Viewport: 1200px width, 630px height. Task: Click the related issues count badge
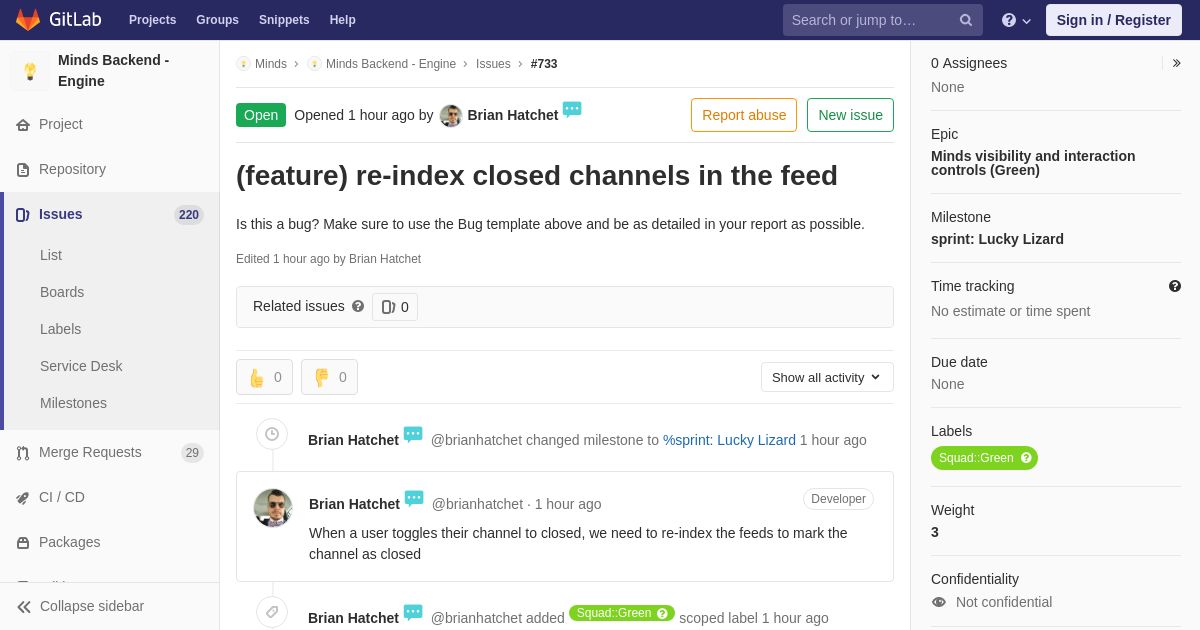coord(395,307)
